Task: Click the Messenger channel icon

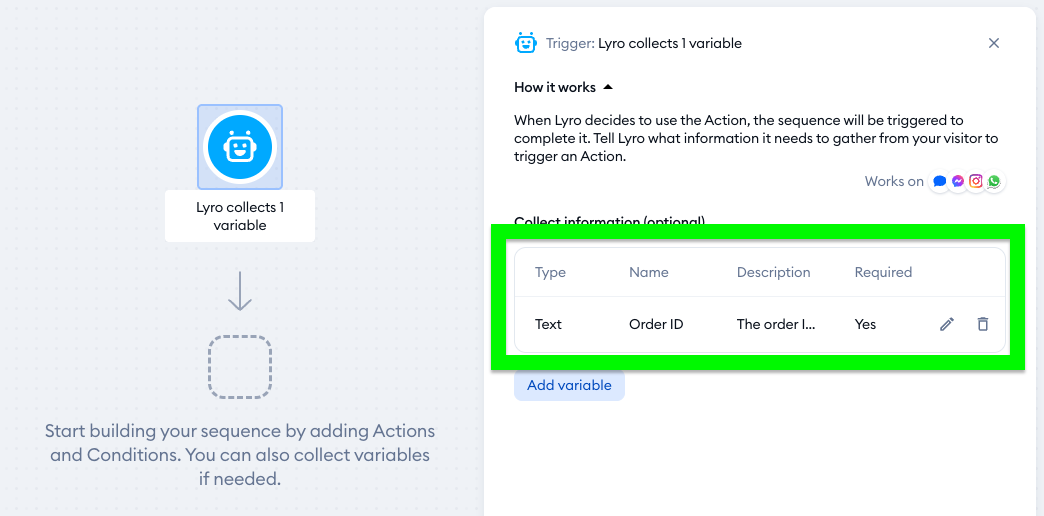Action: pos(958,182)
